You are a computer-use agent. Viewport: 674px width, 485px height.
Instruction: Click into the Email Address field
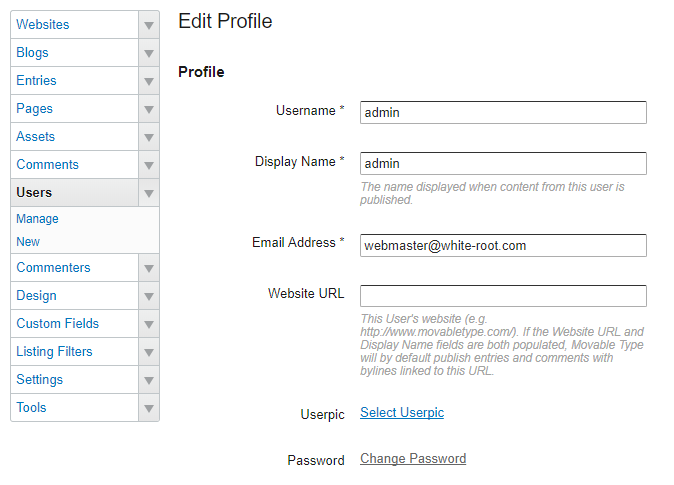(x=503, y=245)
